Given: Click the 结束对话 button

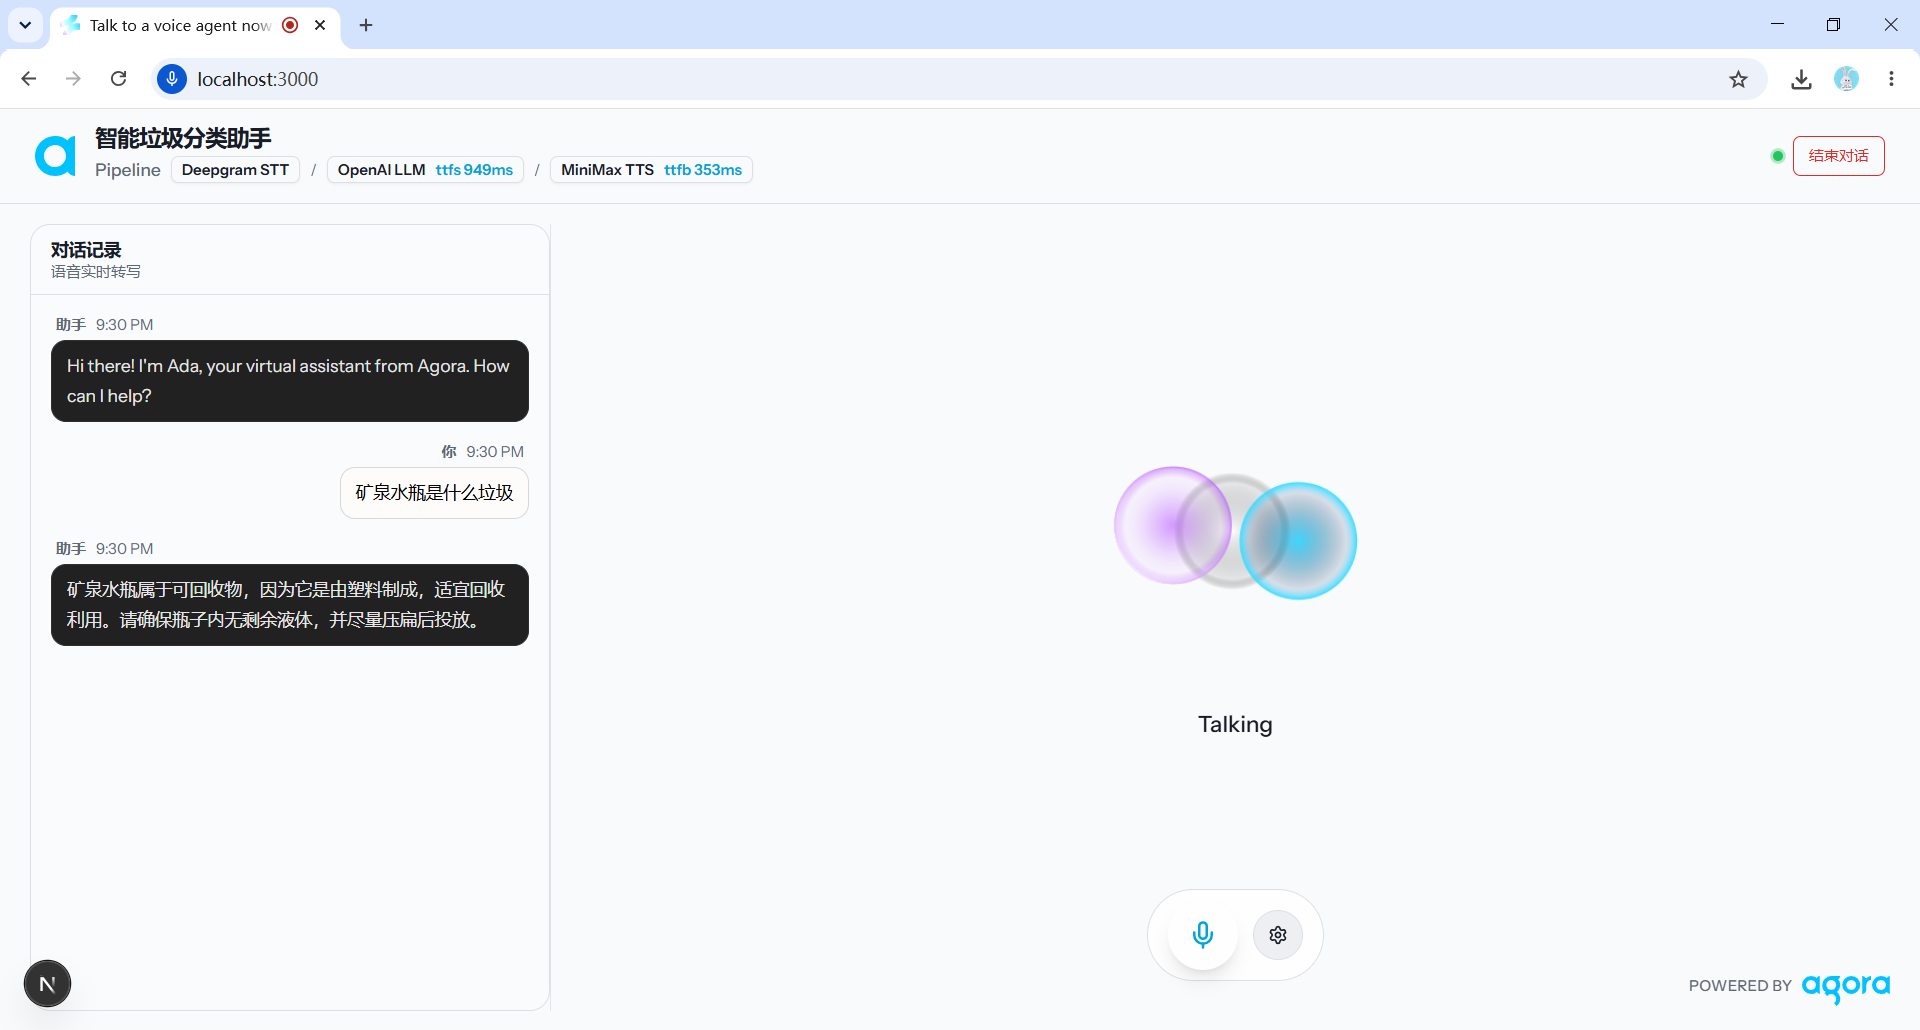Looking at the screenshot, I should 1838,156.
